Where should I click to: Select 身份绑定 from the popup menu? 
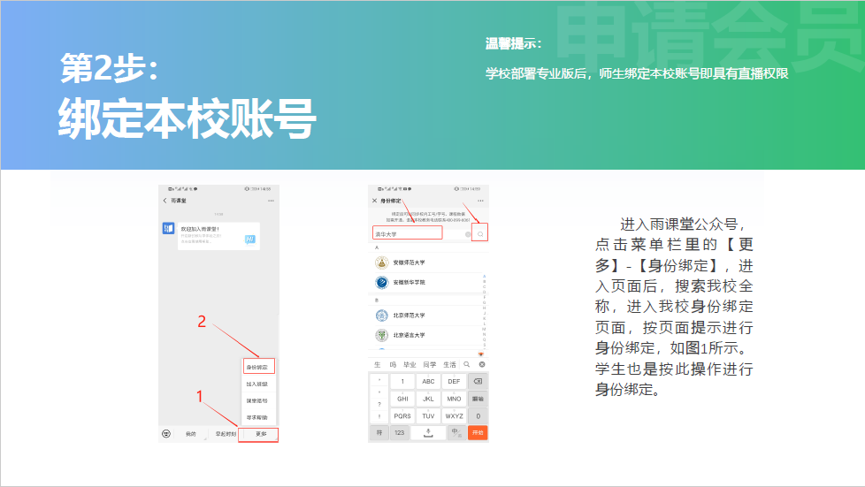[x=258, y=367]
